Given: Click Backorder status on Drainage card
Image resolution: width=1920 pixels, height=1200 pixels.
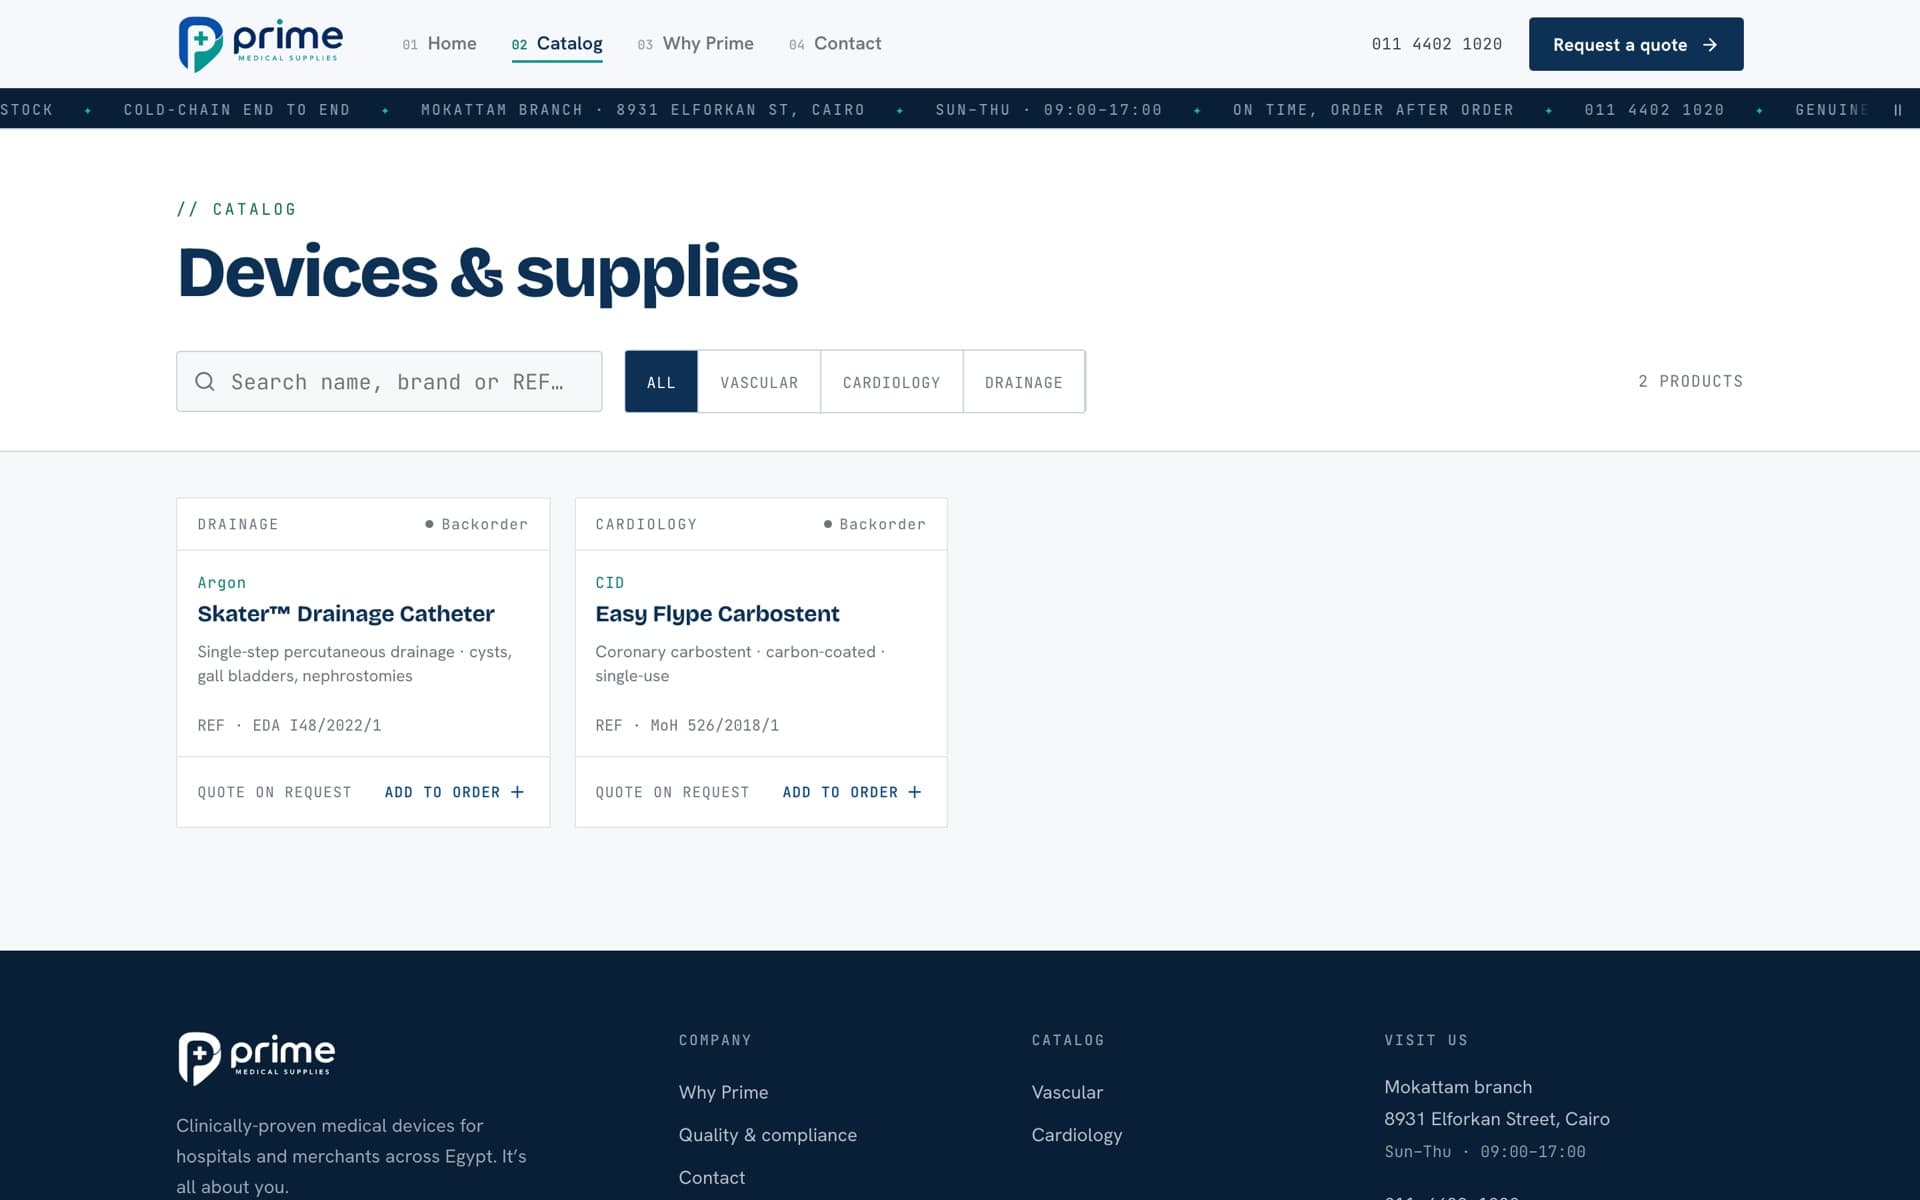Looking at the screenshot, I should tap(476, 524).
